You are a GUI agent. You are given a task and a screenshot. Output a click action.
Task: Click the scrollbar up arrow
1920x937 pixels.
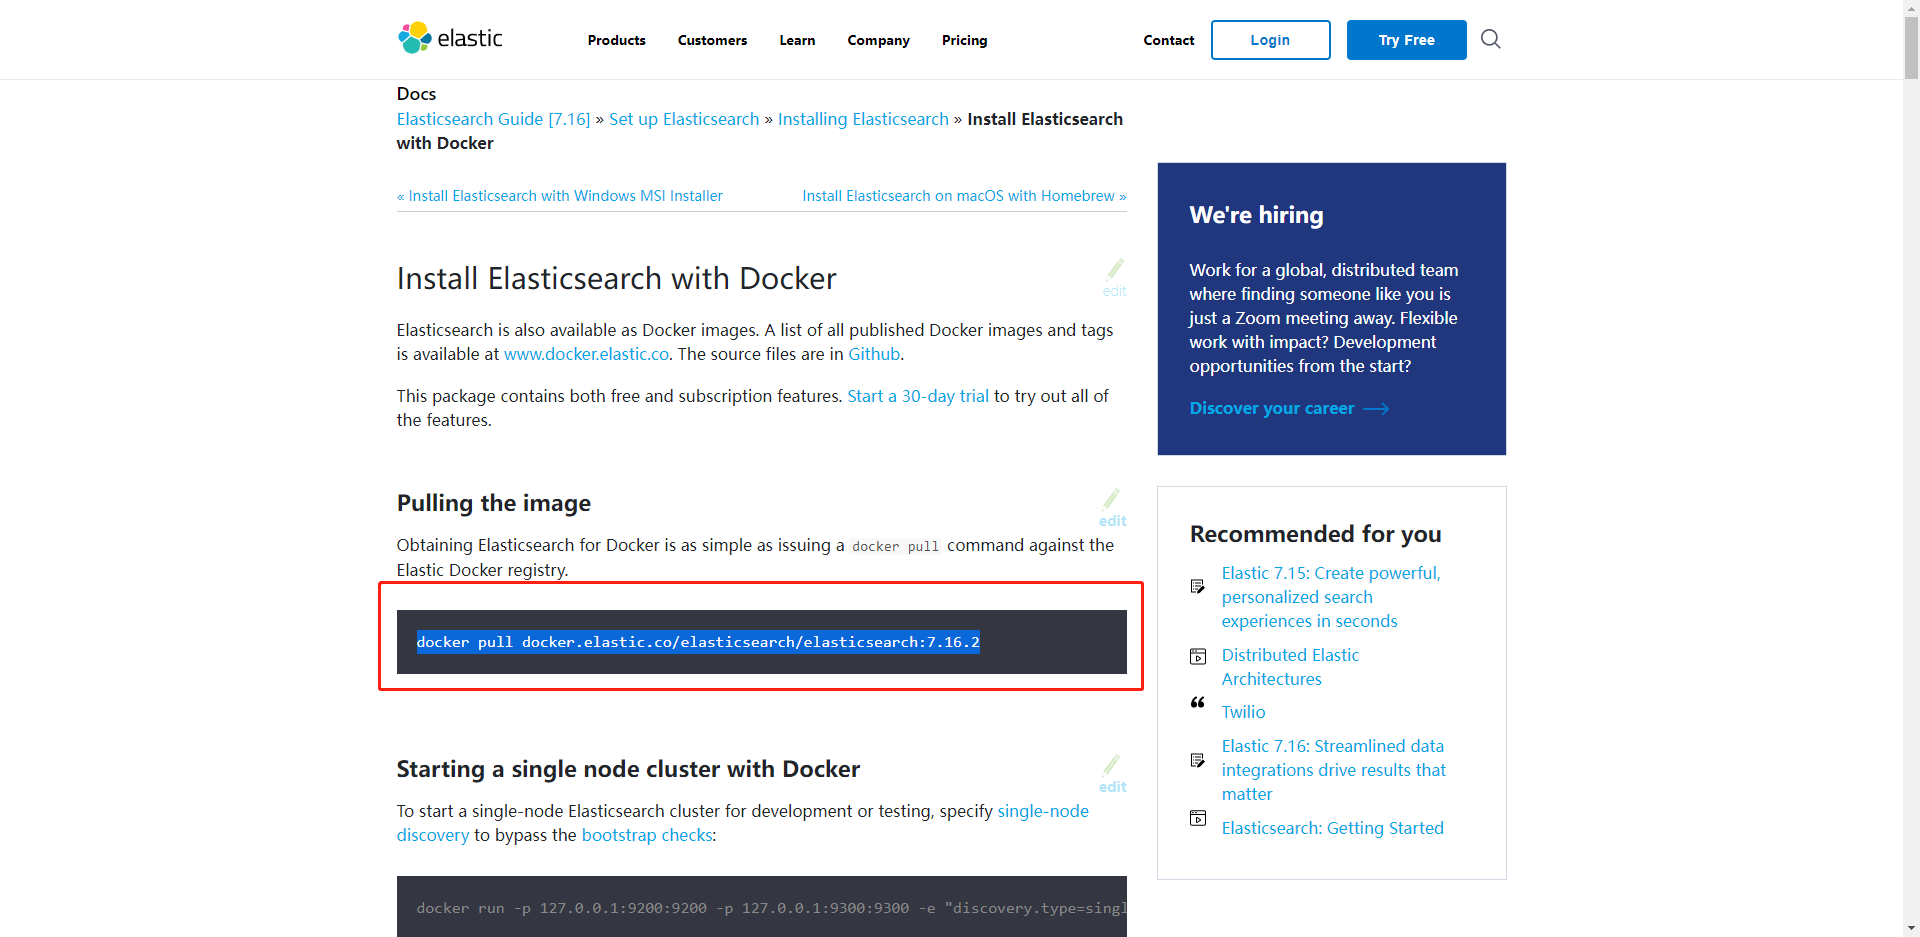coord(1911,7)
